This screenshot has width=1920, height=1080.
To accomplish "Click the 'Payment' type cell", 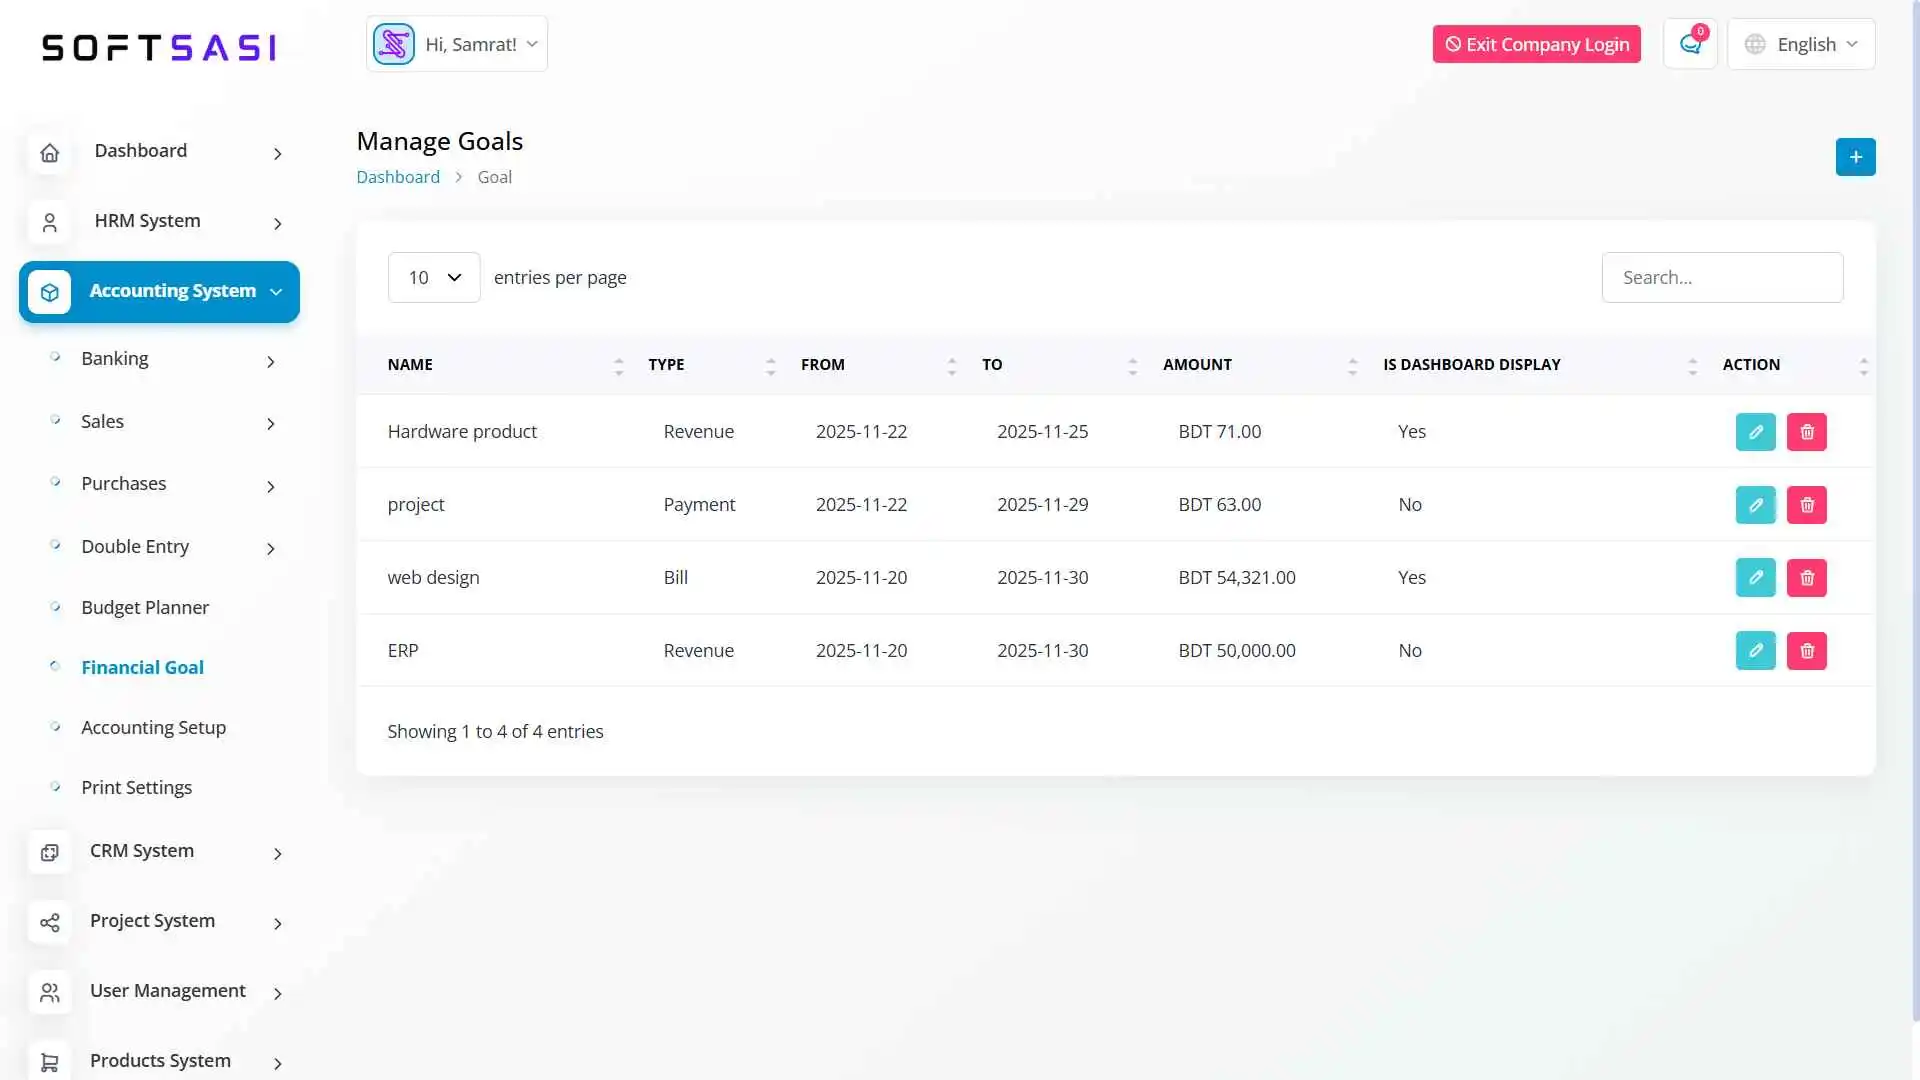I will [699, 505].
